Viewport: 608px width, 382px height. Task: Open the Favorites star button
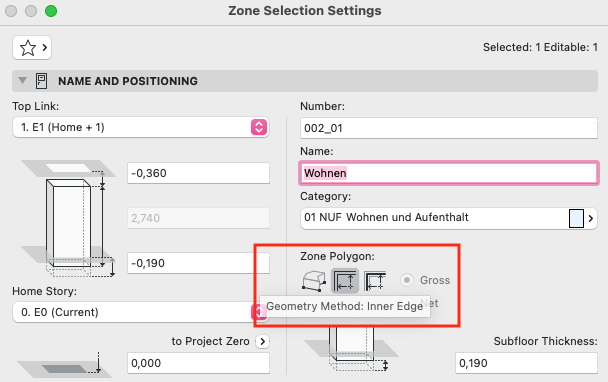(x=32, y=48)
